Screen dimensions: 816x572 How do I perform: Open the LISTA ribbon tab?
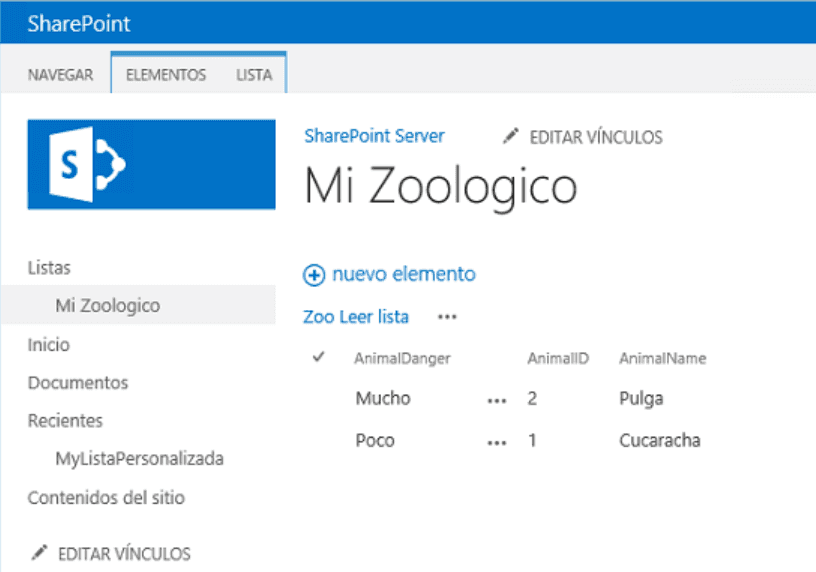tap(254, 75)
